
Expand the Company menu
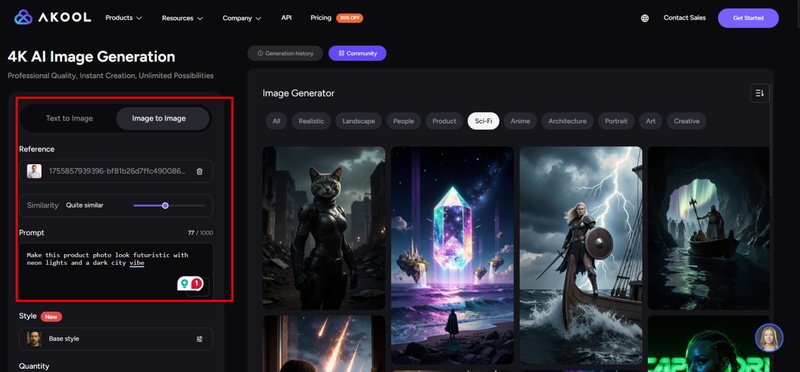point(242,18)
